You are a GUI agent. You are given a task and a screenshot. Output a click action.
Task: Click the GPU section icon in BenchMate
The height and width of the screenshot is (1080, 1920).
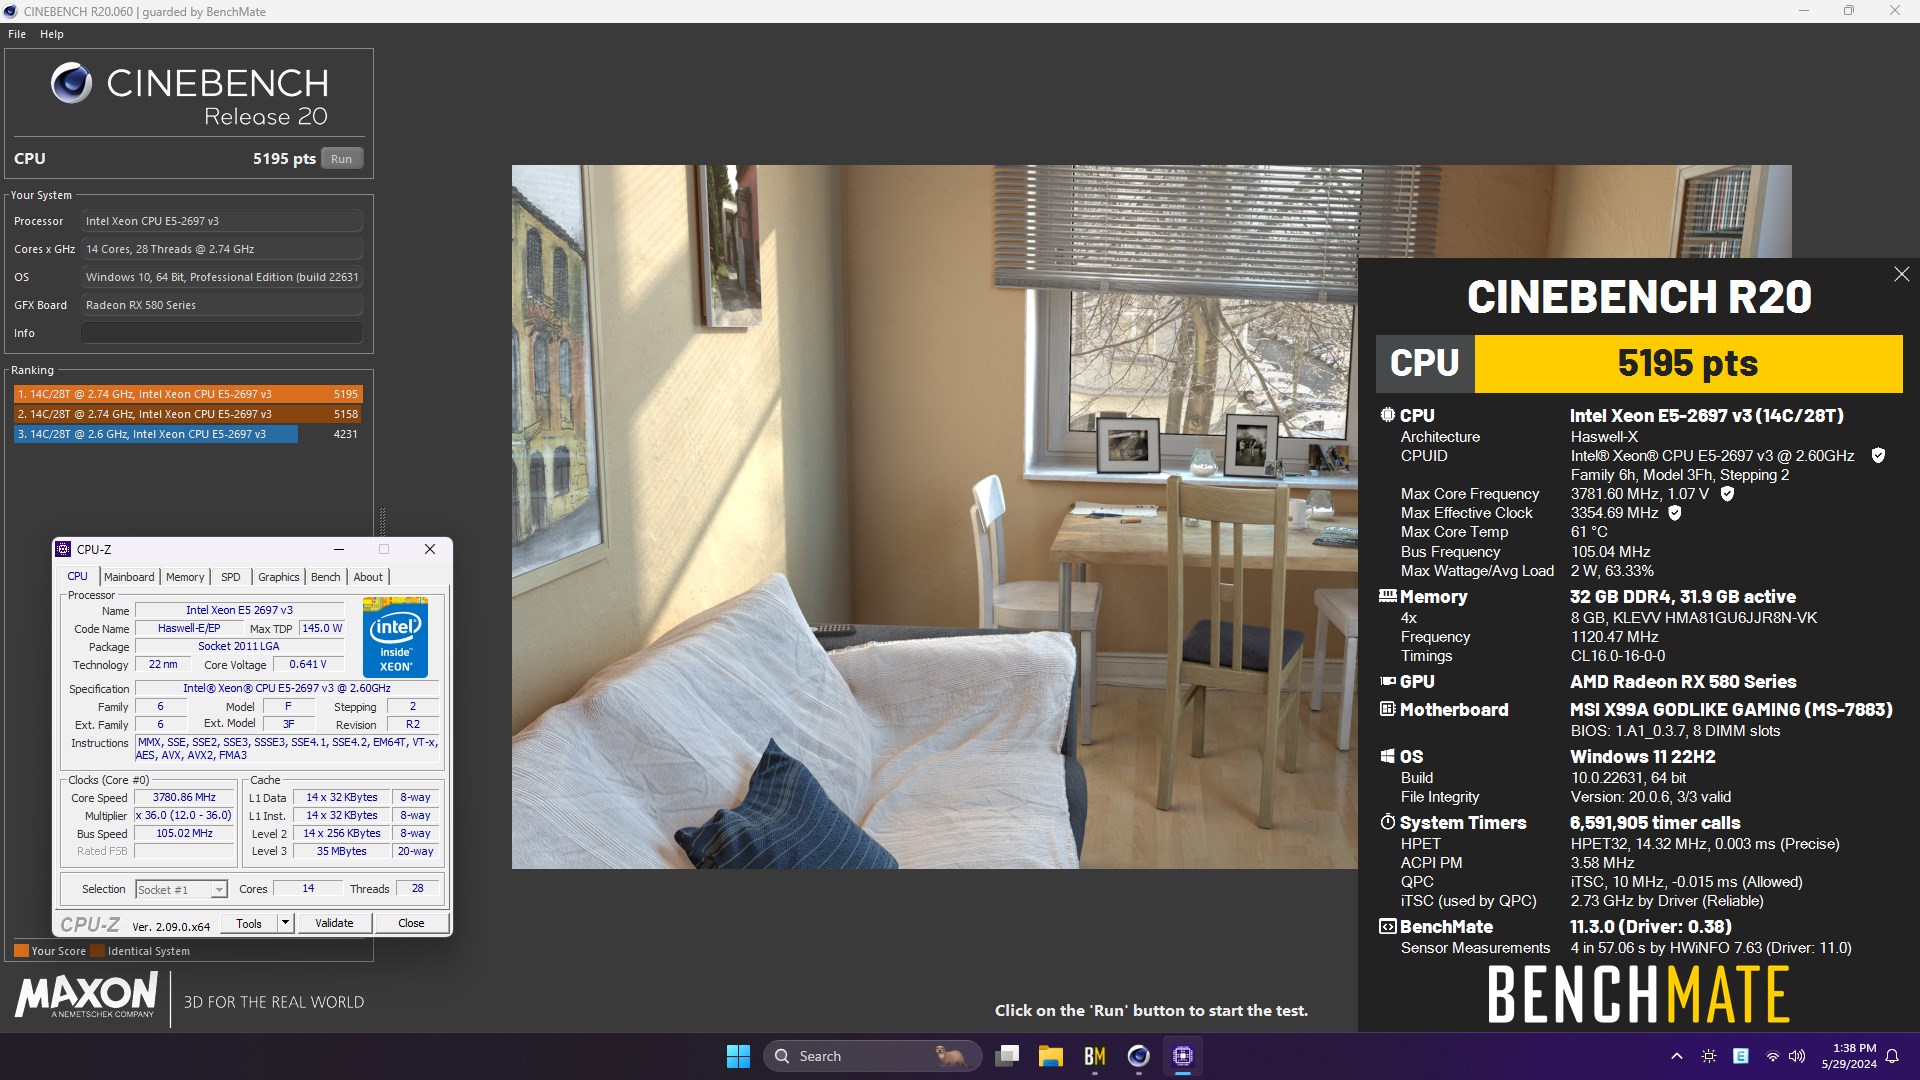pyautogui.click(x=1387, y=681)
